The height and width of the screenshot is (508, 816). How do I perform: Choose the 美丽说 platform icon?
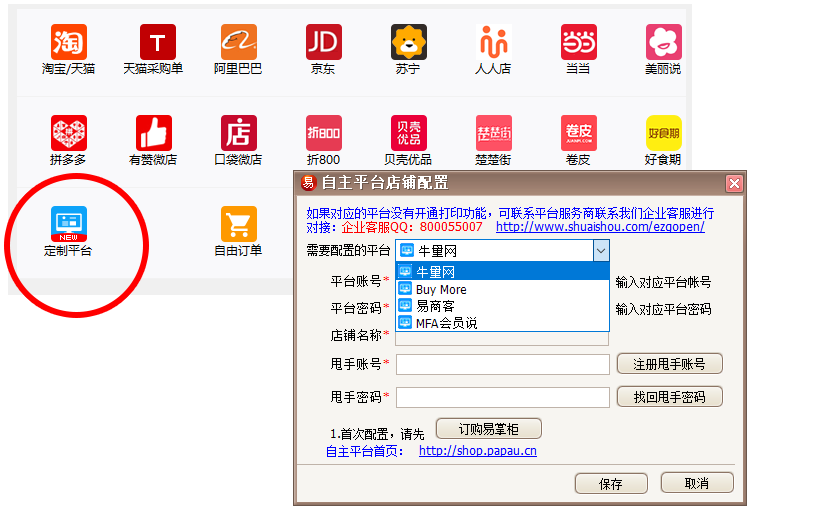pos(664,42)
